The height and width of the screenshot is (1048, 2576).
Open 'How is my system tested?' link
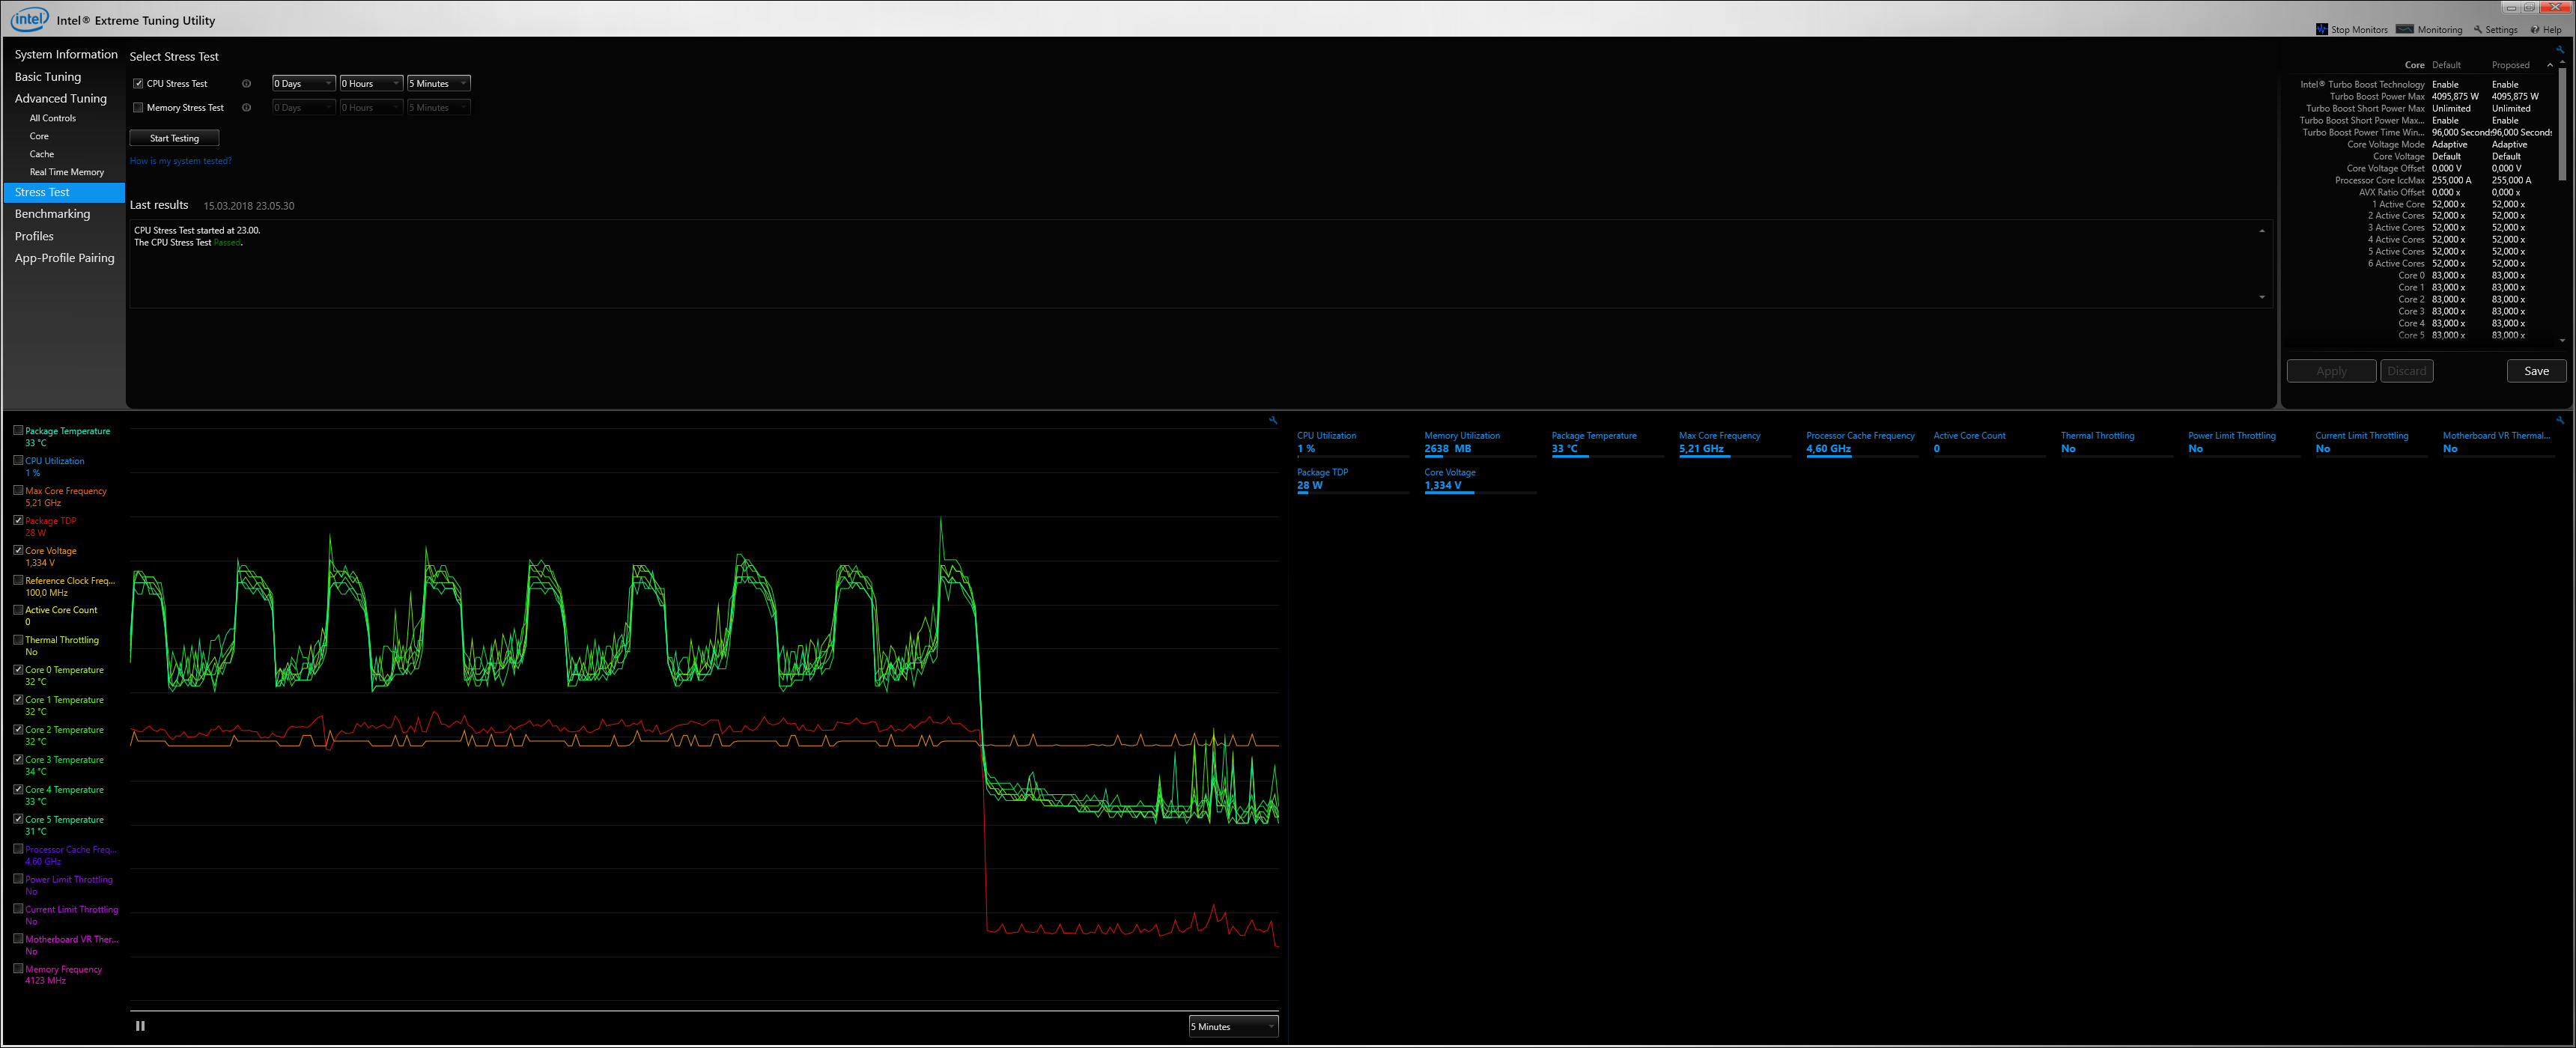tap(180, 161)
